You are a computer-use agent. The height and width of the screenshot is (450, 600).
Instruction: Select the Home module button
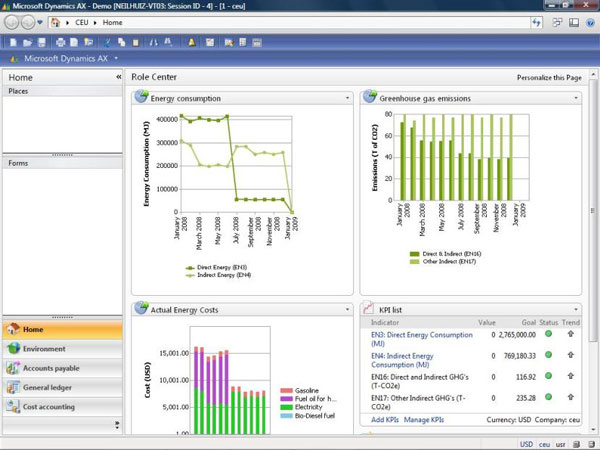(x=62, y=329)
